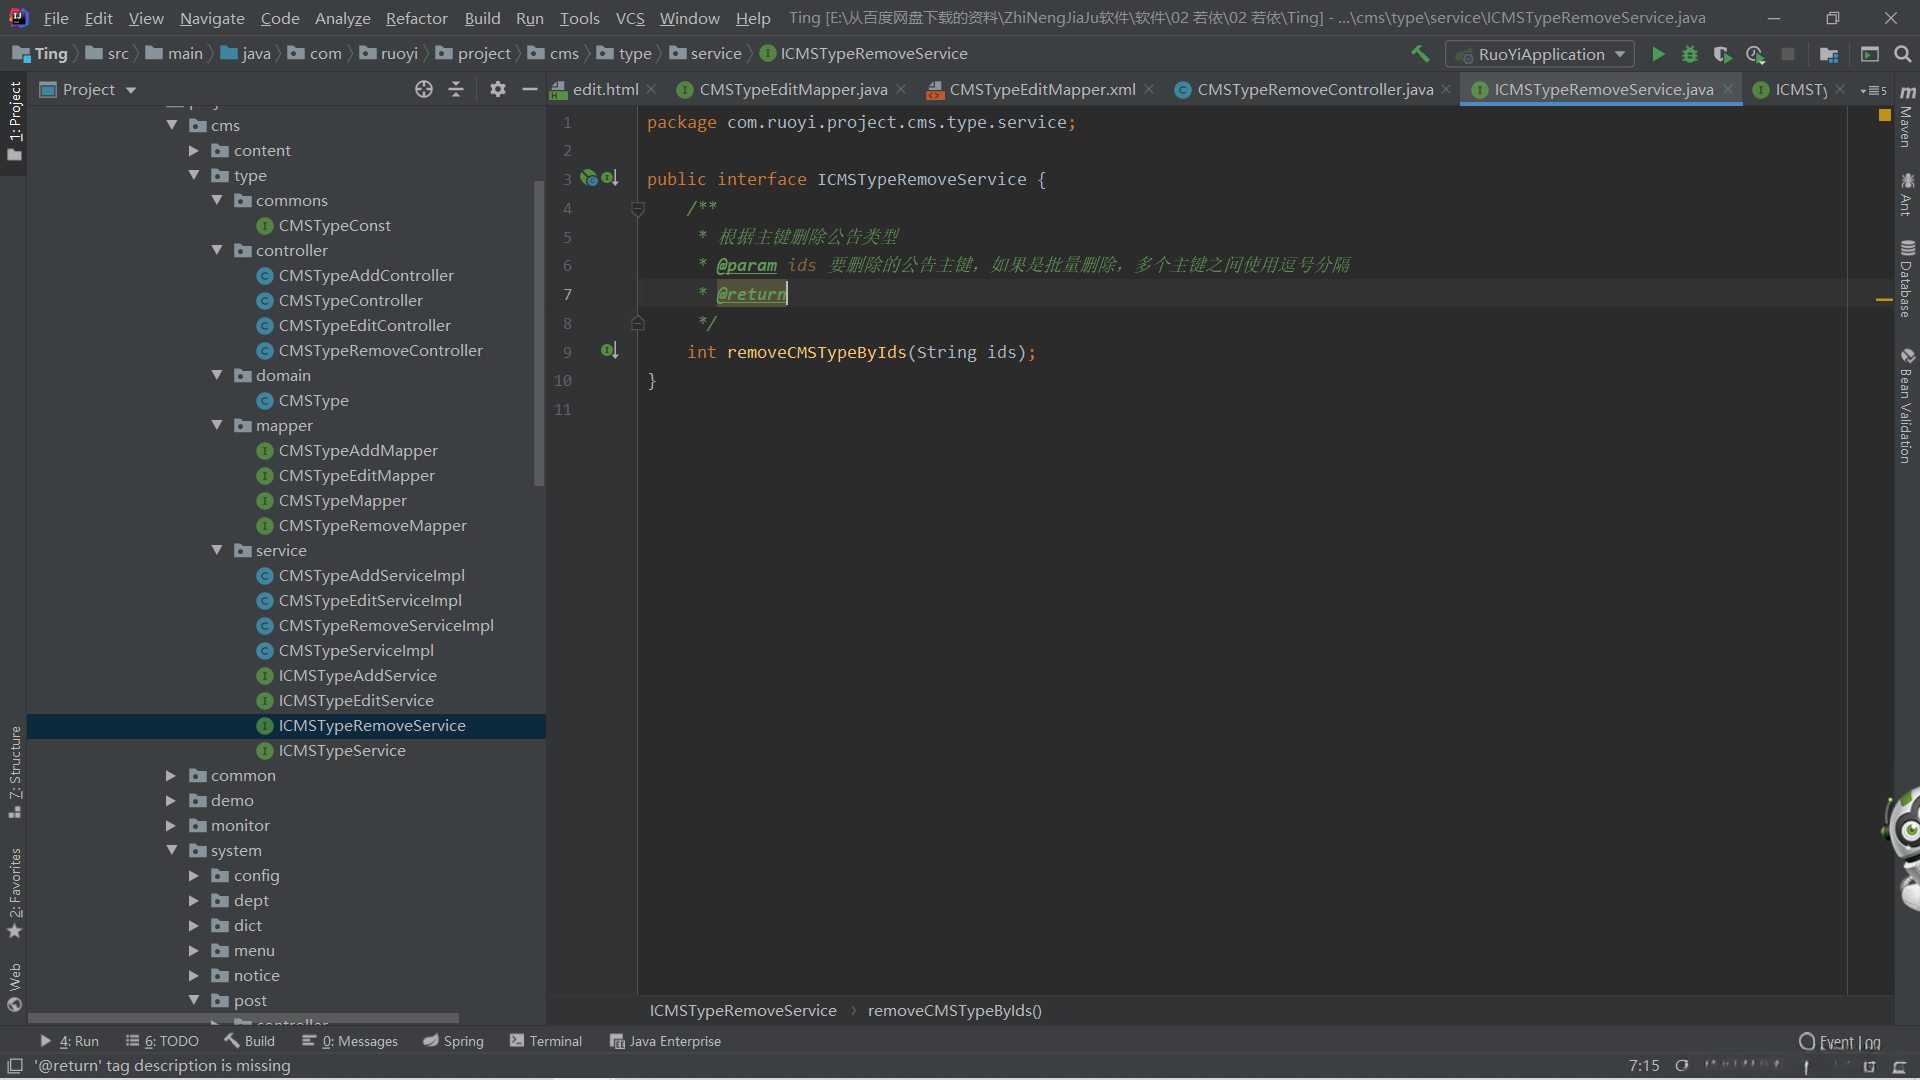Screen dimensions: 1920x1080
Task: Toggle the Maven tool window
Action: (x=1907, y=118)
